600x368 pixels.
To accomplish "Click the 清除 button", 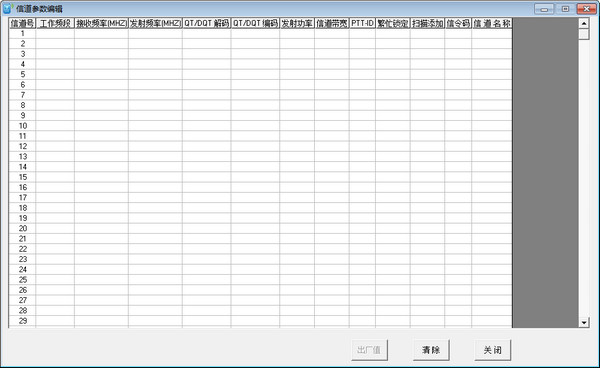I will click(x=431, y=350).
